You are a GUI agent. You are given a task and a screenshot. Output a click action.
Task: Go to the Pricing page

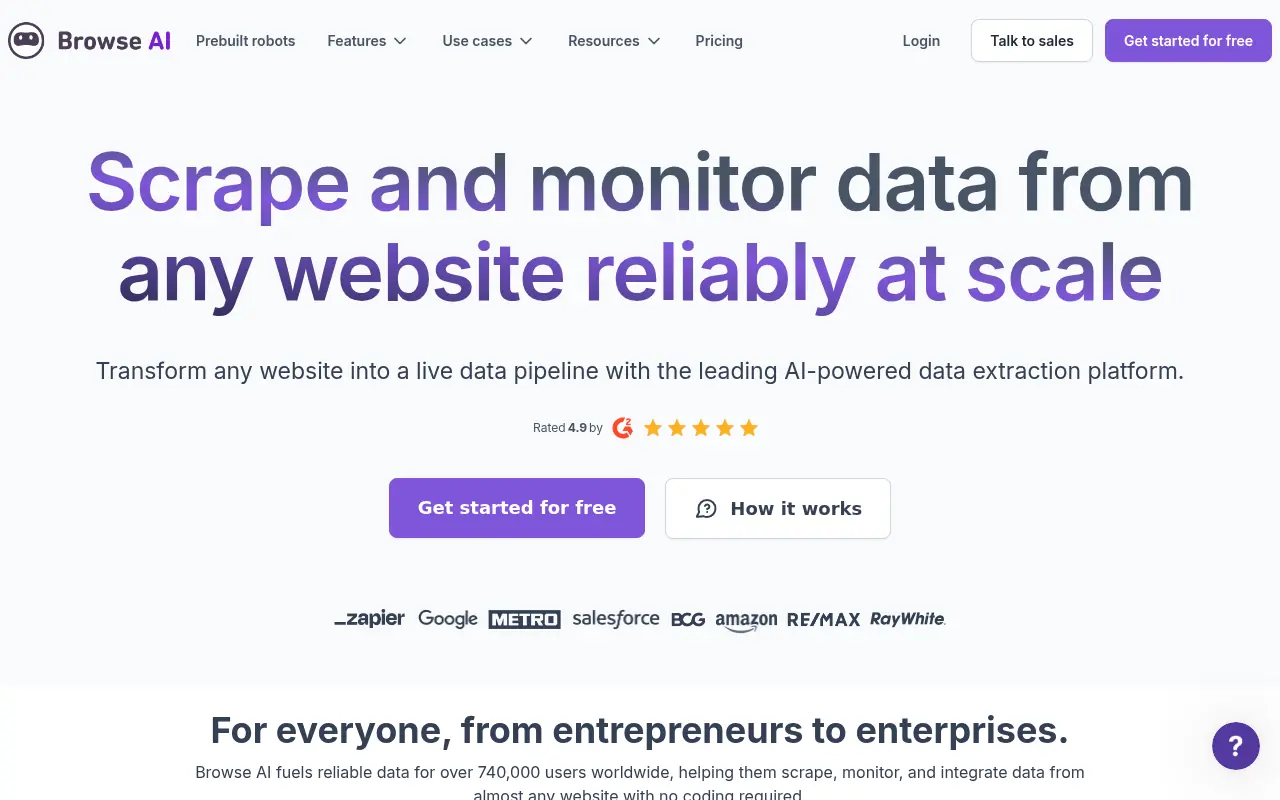(718, 41)
